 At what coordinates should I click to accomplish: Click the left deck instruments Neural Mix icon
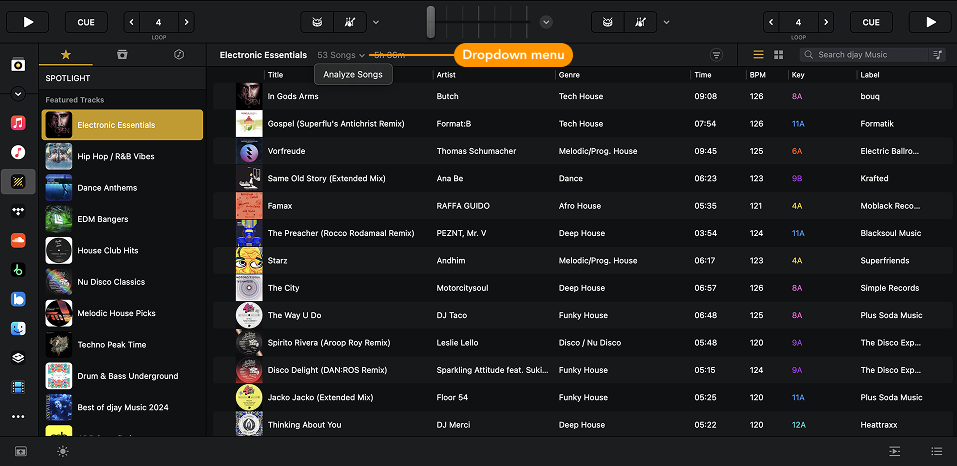pyautogui.click(x=350, y=22)
